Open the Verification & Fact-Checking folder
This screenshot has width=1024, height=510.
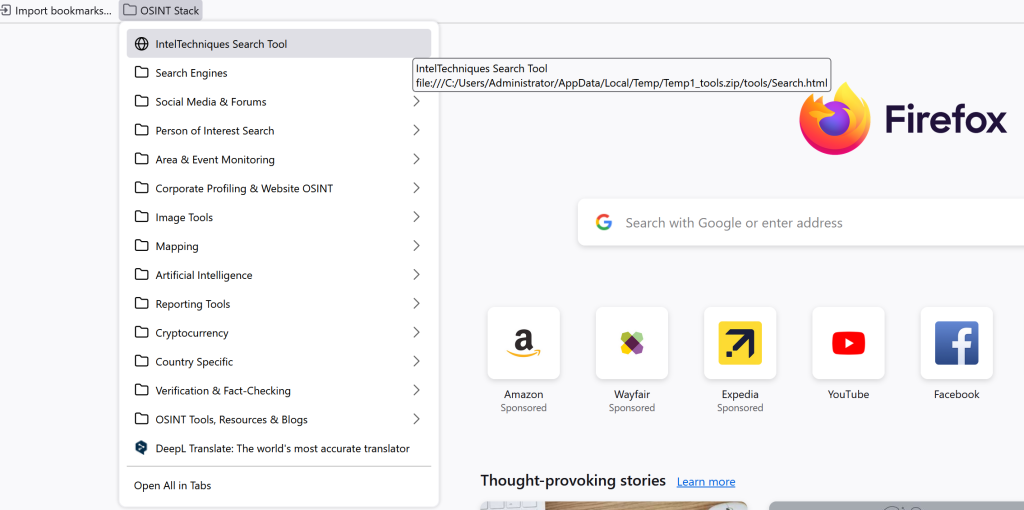(x=279, y=390)
